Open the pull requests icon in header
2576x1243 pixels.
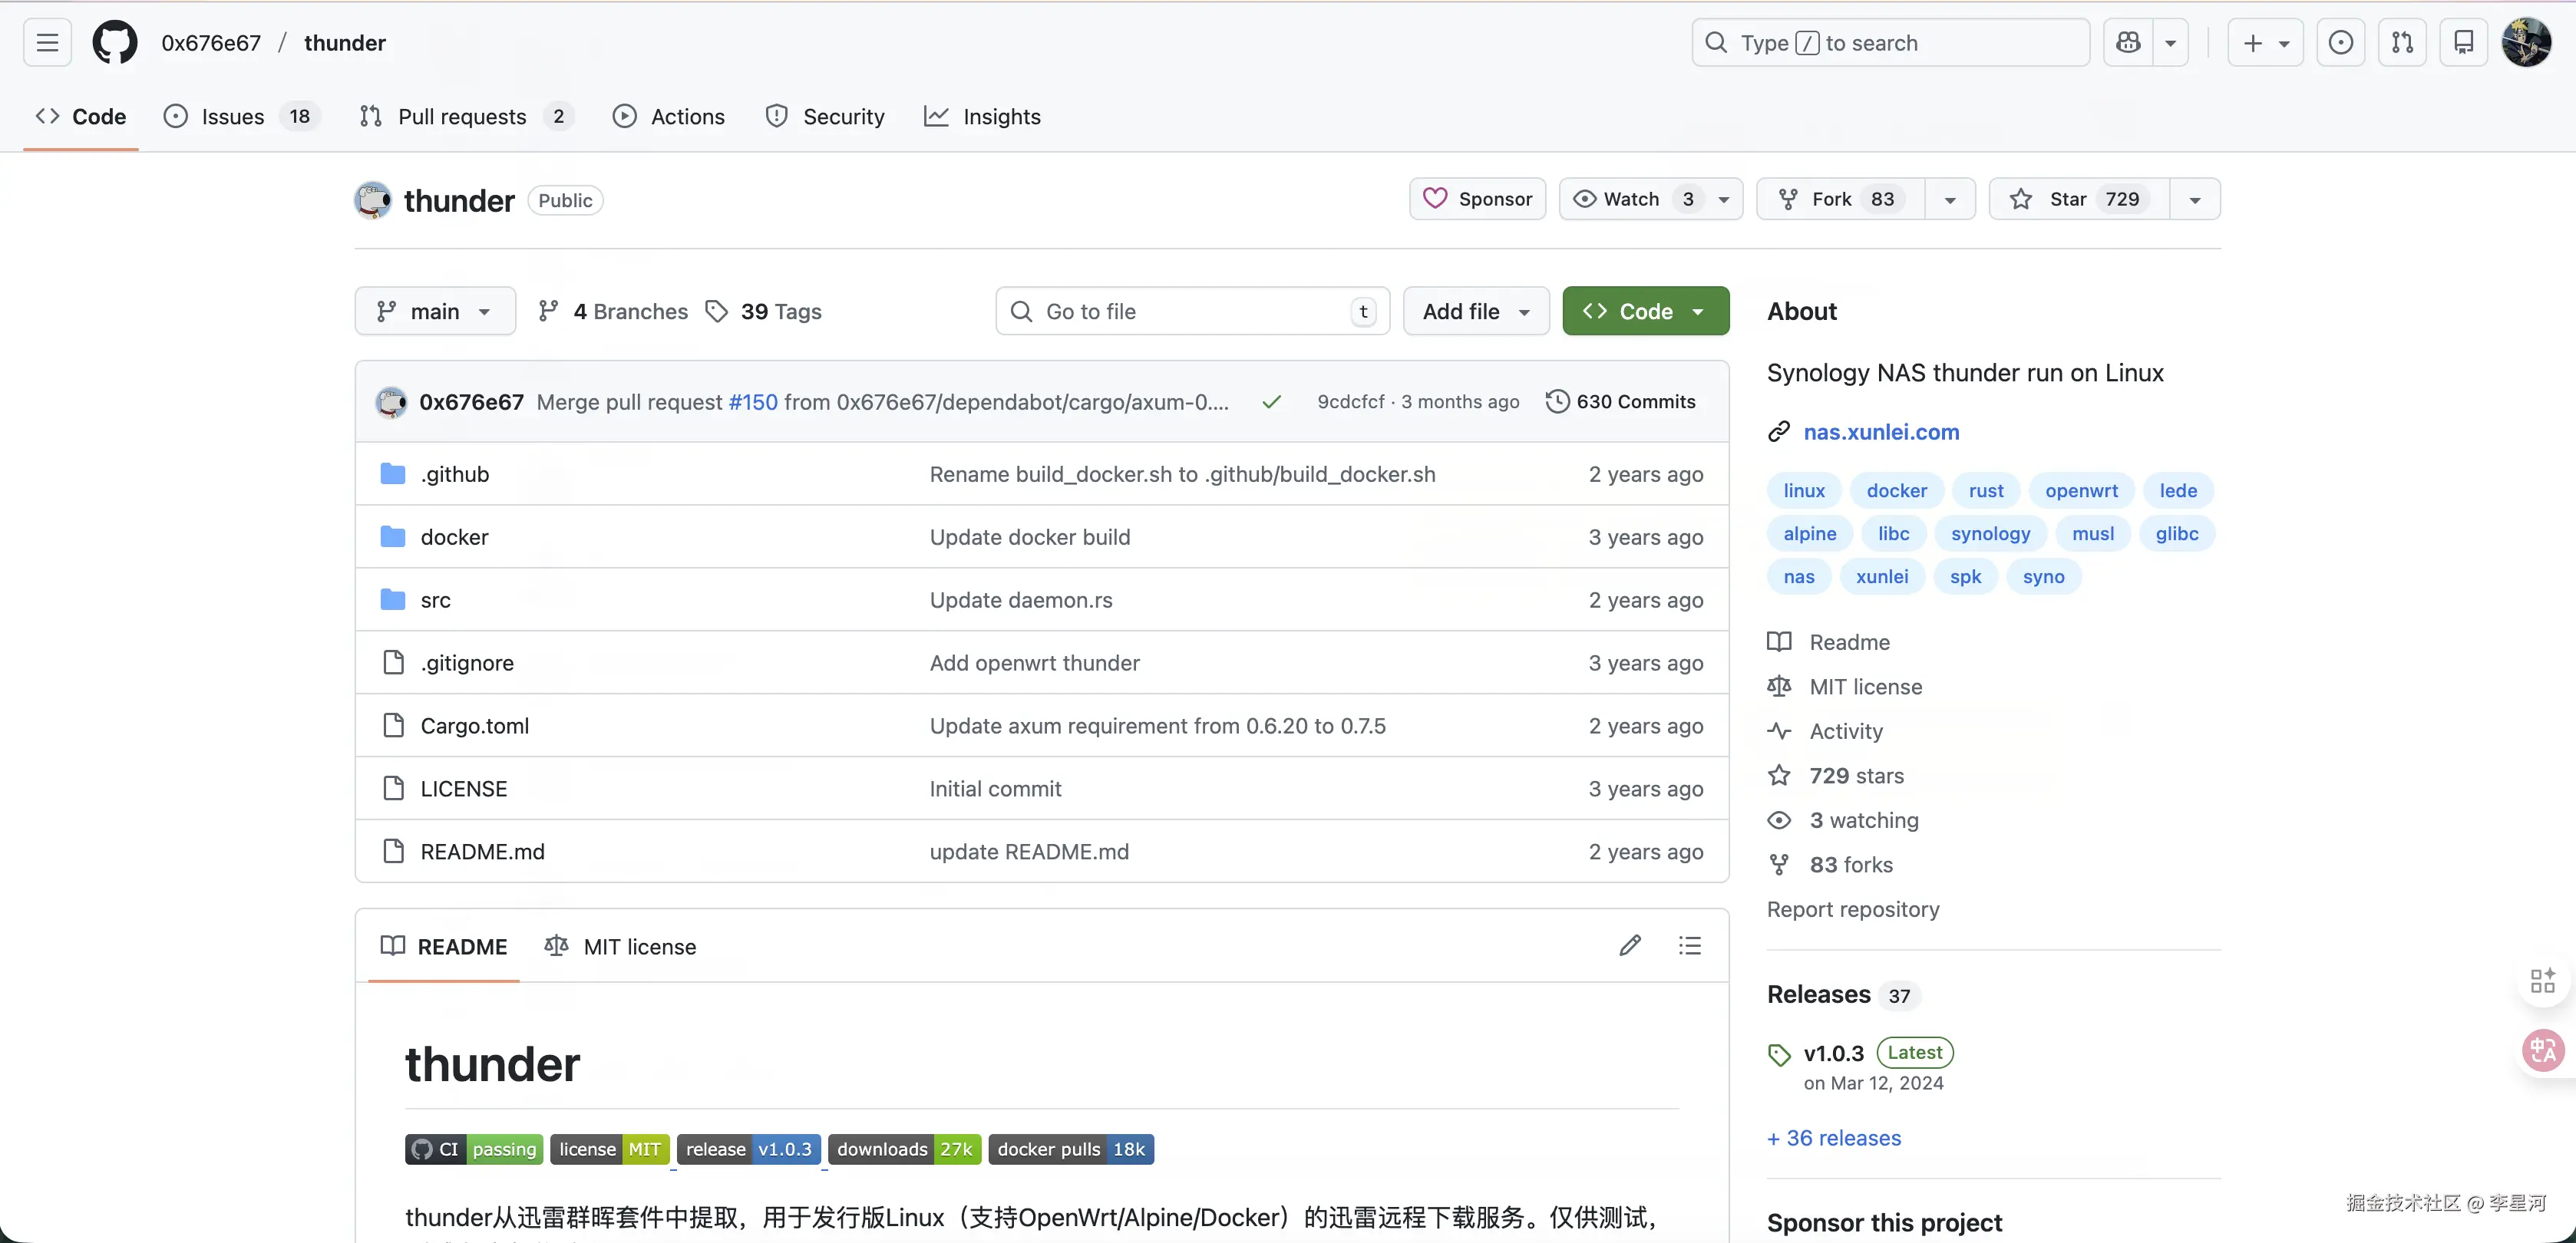(2402, 43)
